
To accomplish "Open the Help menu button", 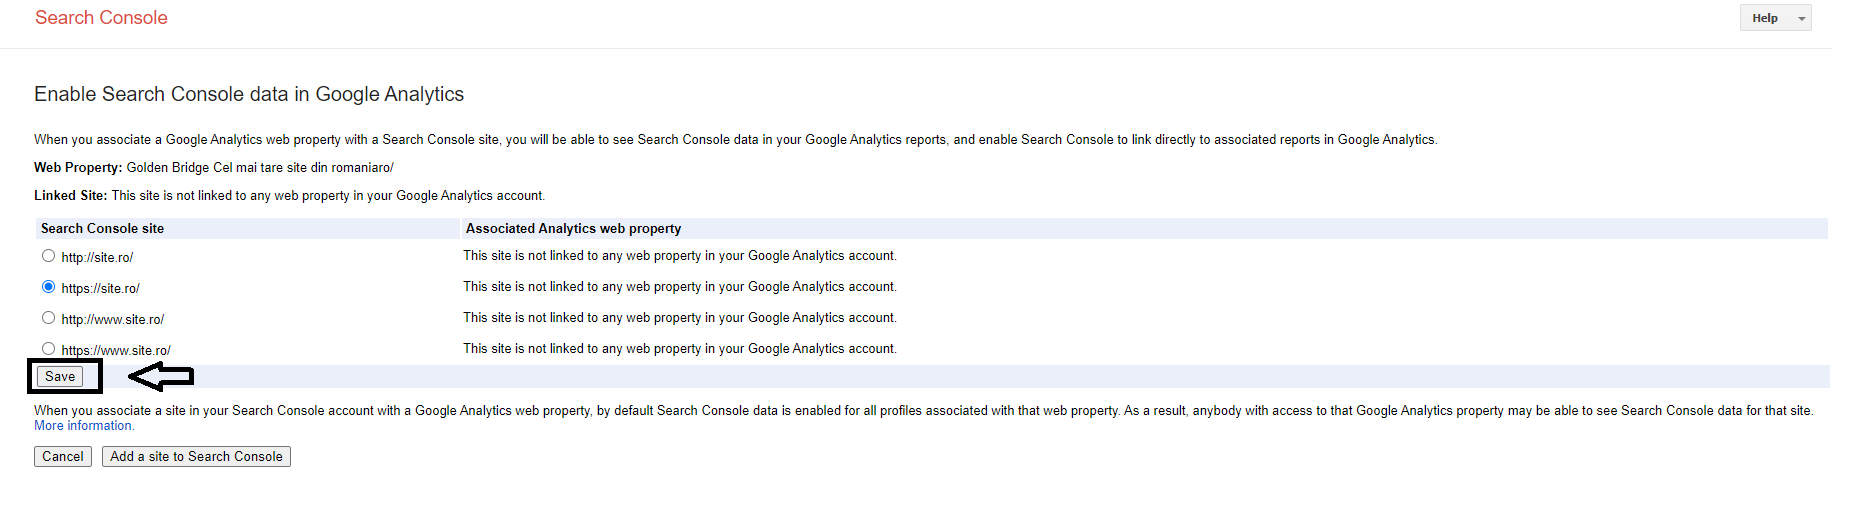I will (x=1765, y=18).
